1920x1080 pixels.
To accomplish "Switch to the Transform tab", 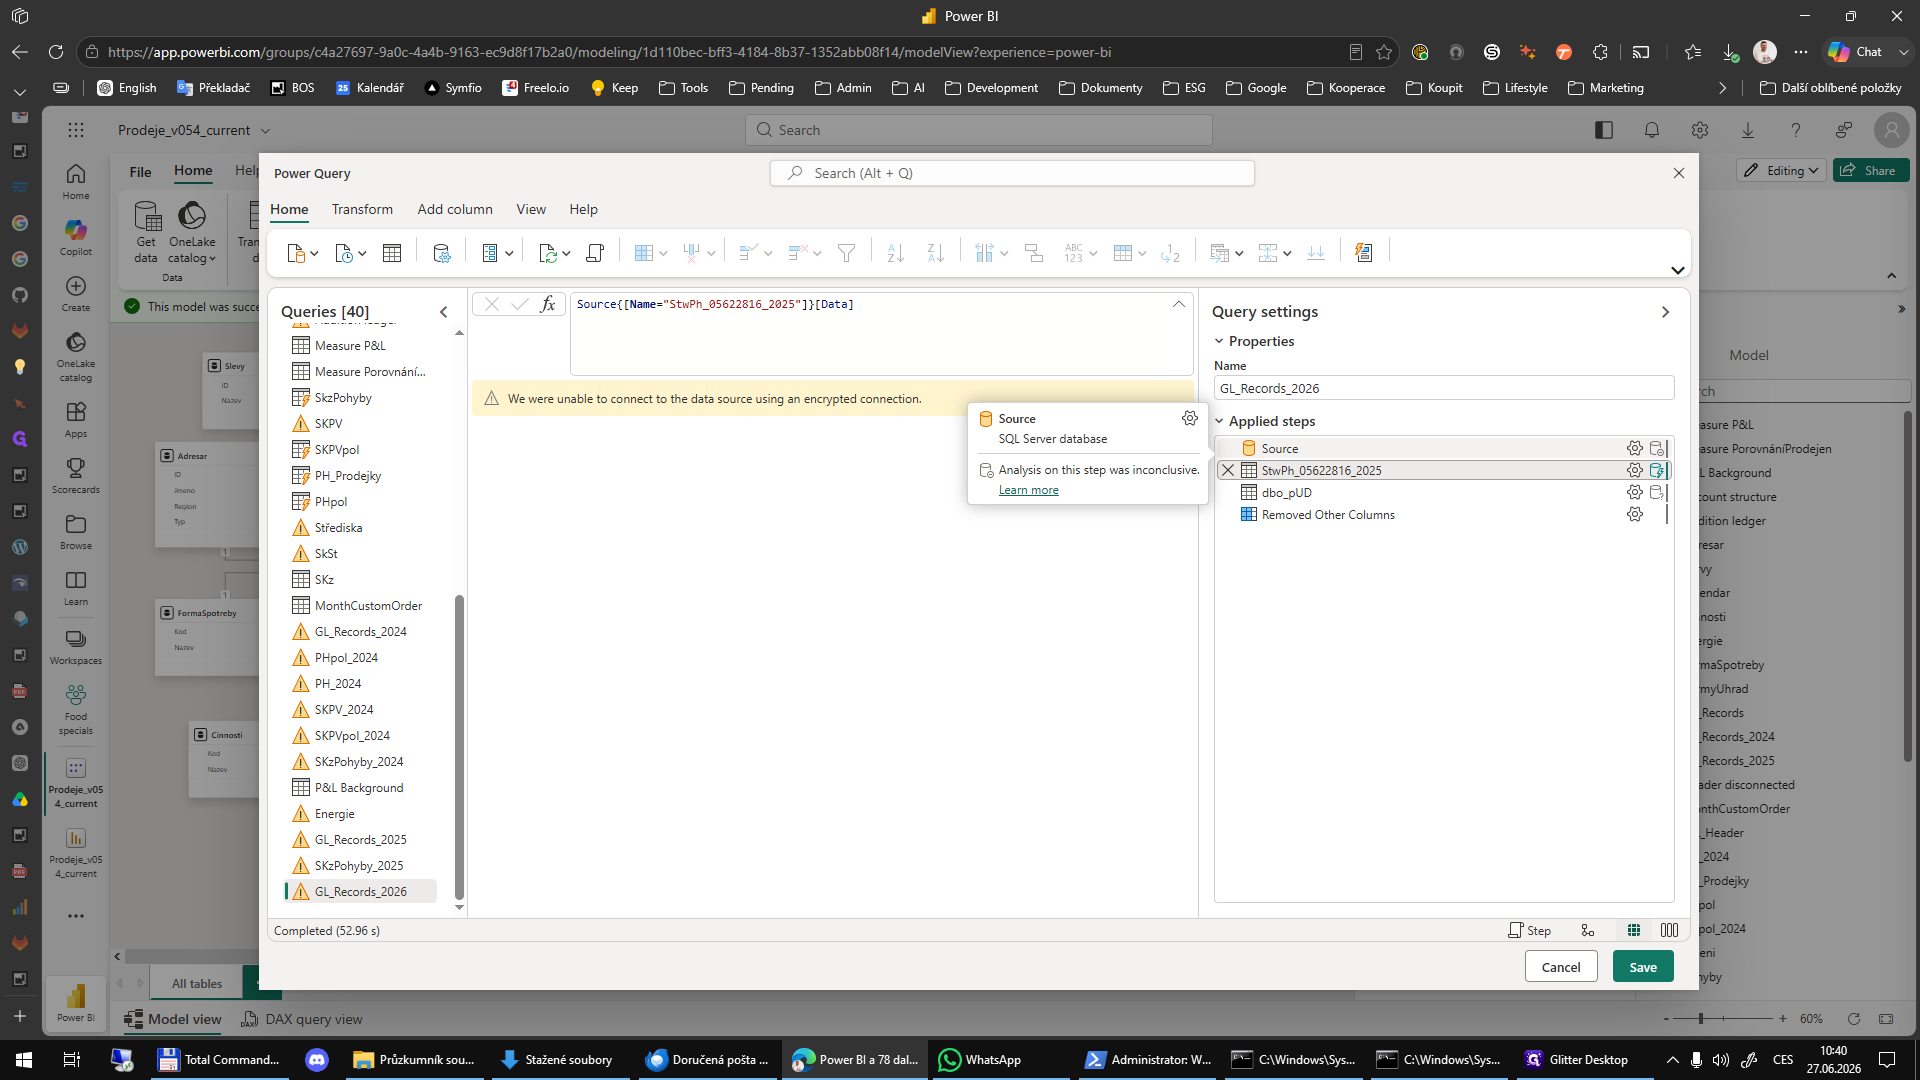I will tap(362, 209).
